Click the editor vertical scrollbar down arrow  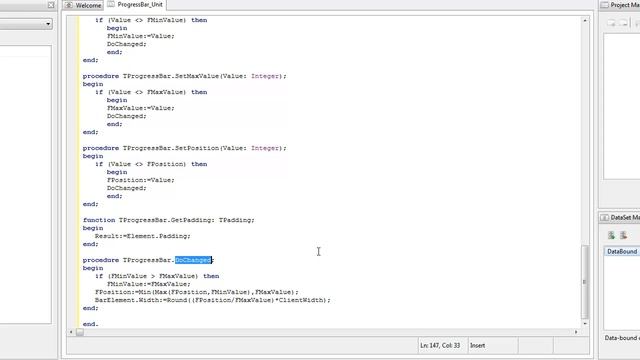tap(585, 324)
